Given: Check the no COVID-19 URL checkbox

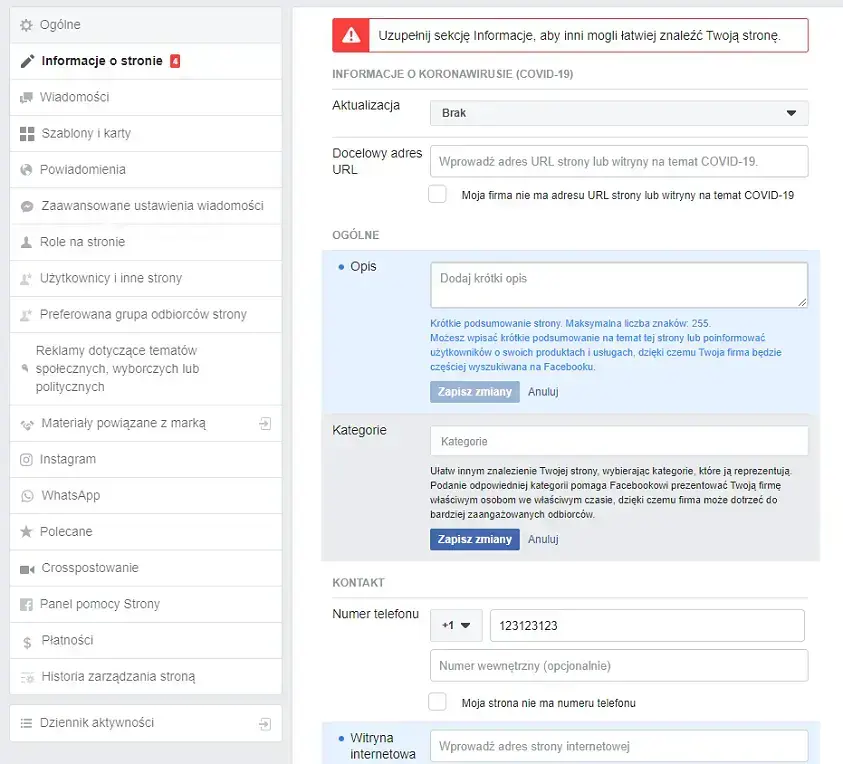Looking at the screenshot, I should [x=437, y=195].
